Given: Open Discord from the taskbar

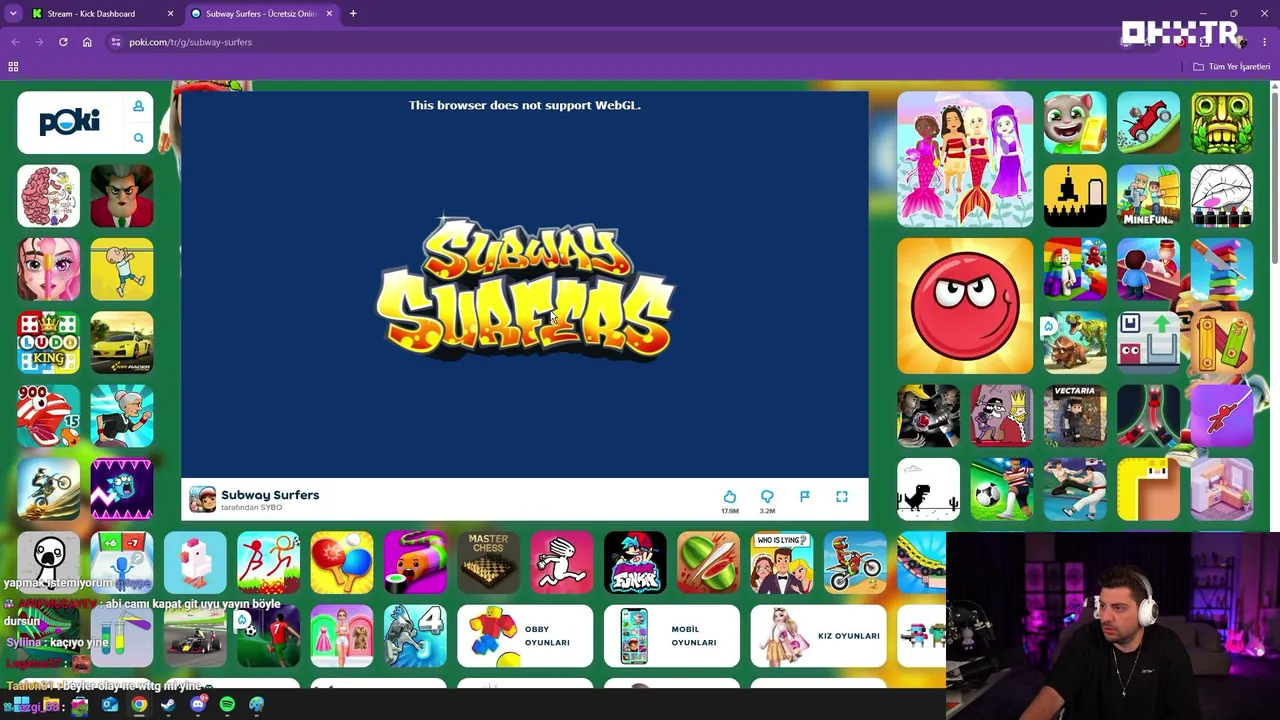Looking at the screenshot, I should [x=198, y=705].
